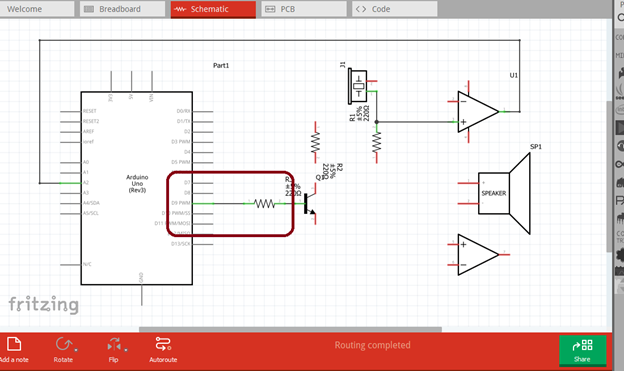This screenshot has width=624, height=371.
Task: Select the transistor Q symbol
Action: pos(310,203)
